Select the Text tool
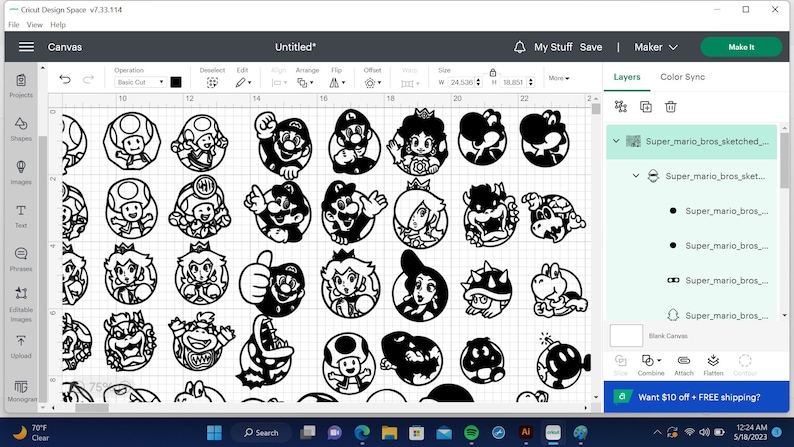The height and width of the screenshot is (447, 794). (21, 216)
